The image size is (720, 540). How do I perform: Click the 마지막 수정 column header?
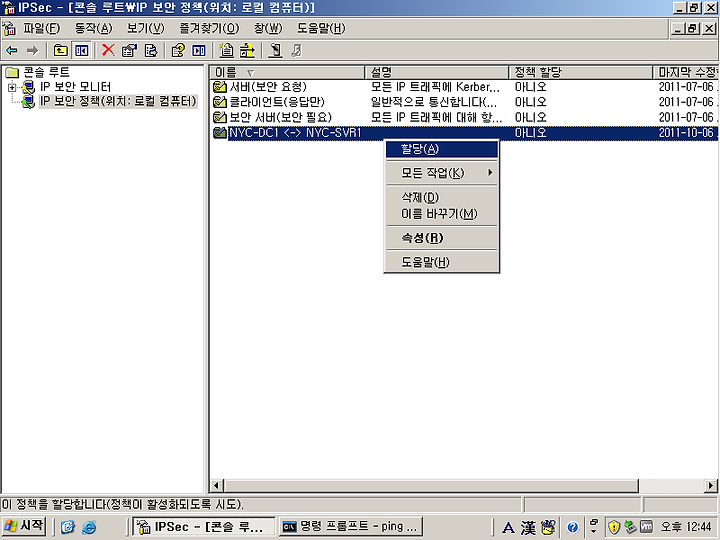686,72
